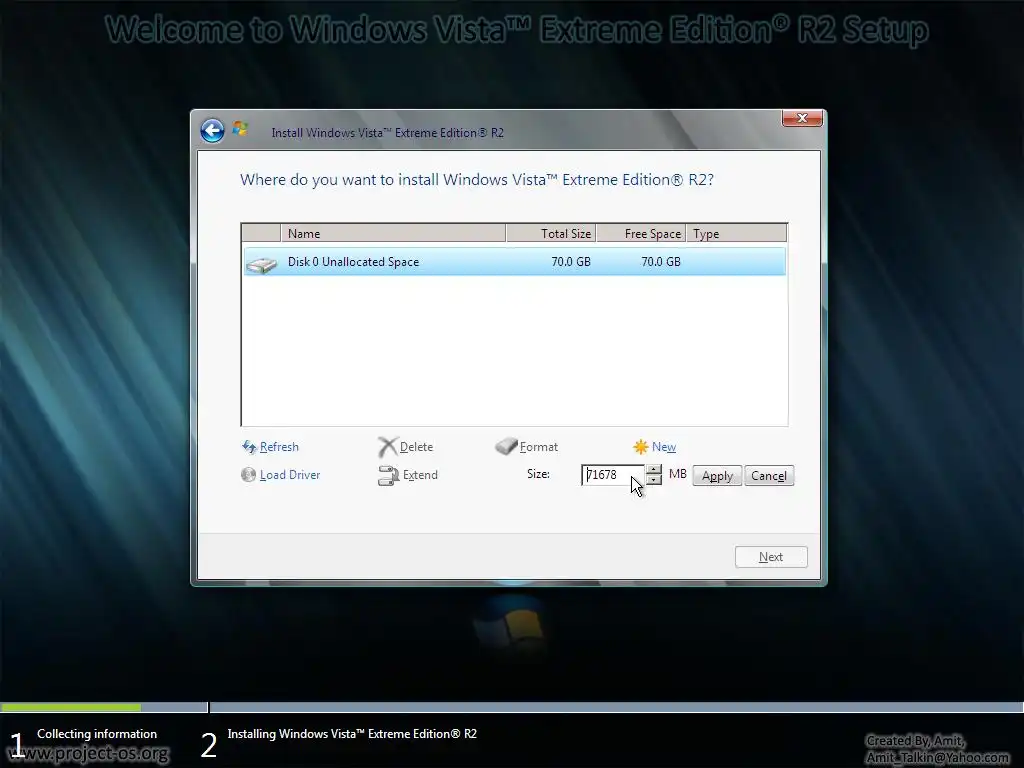Image resolution: width=1024 pixels, height=768 pixels.
Task: Decrease size with the down spinner arrow
Action: click(654, 480)
